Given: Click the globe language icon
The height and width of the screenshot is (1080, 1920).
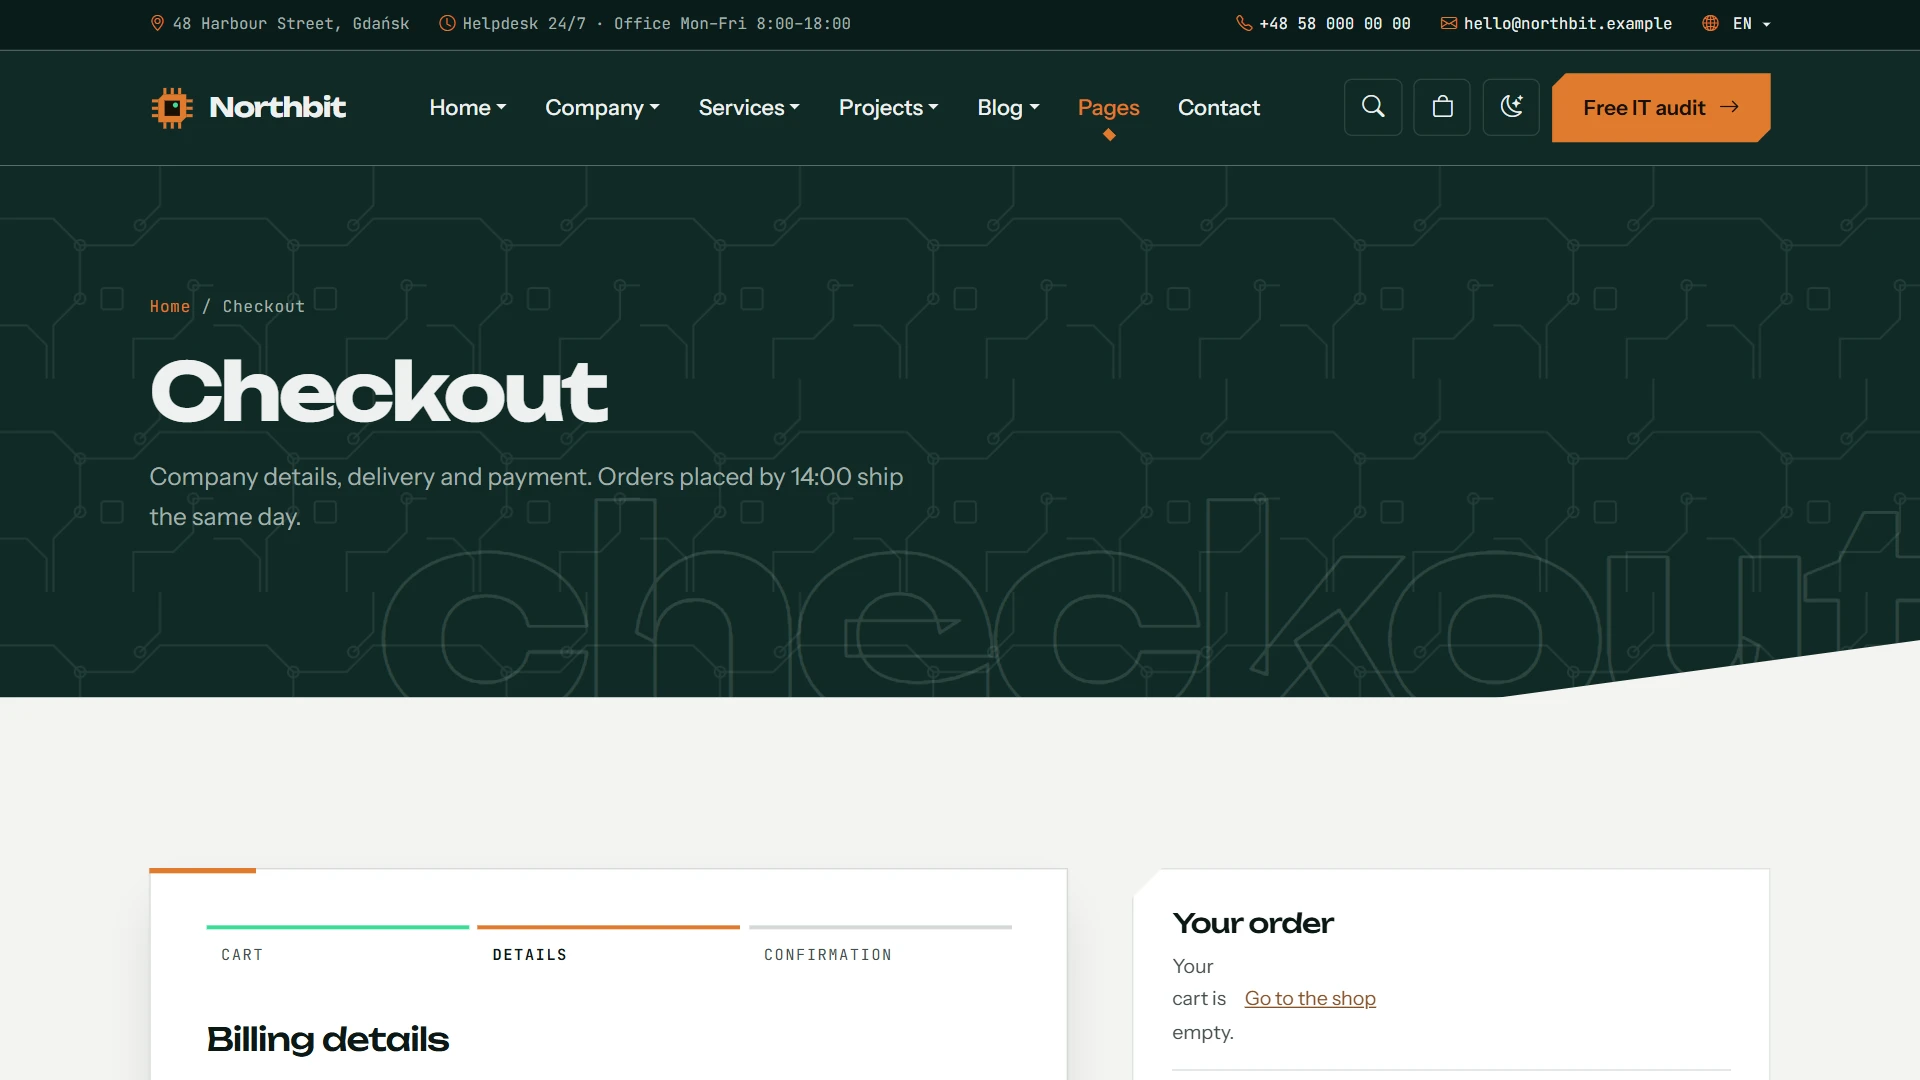Looking at the screenshot, I should point(1711,23).
